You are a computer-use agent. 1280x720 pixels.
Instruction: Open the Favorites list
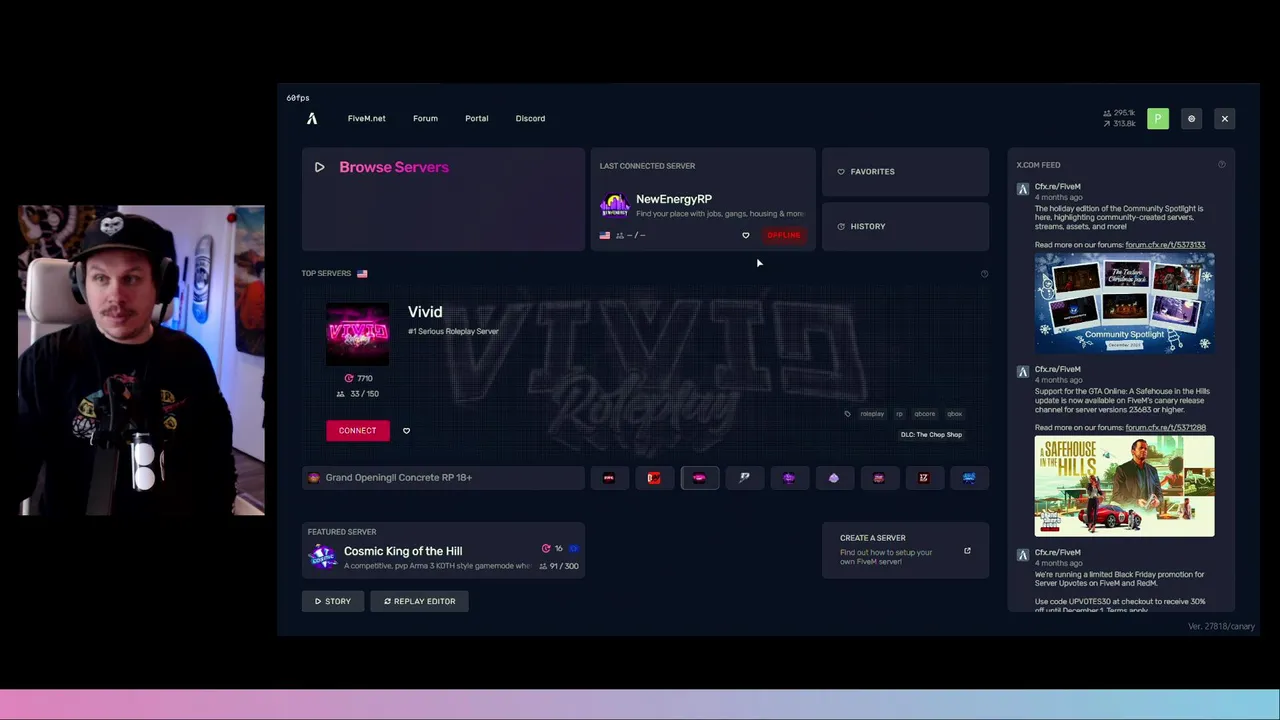[x=905, y=172]
